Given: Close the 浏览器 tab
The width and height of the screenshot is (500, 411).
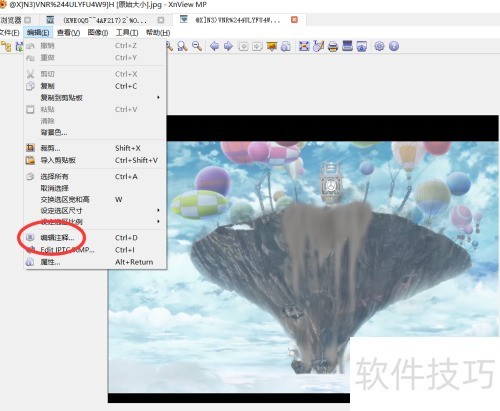Looking at the screenshot, I should point(28,20).
